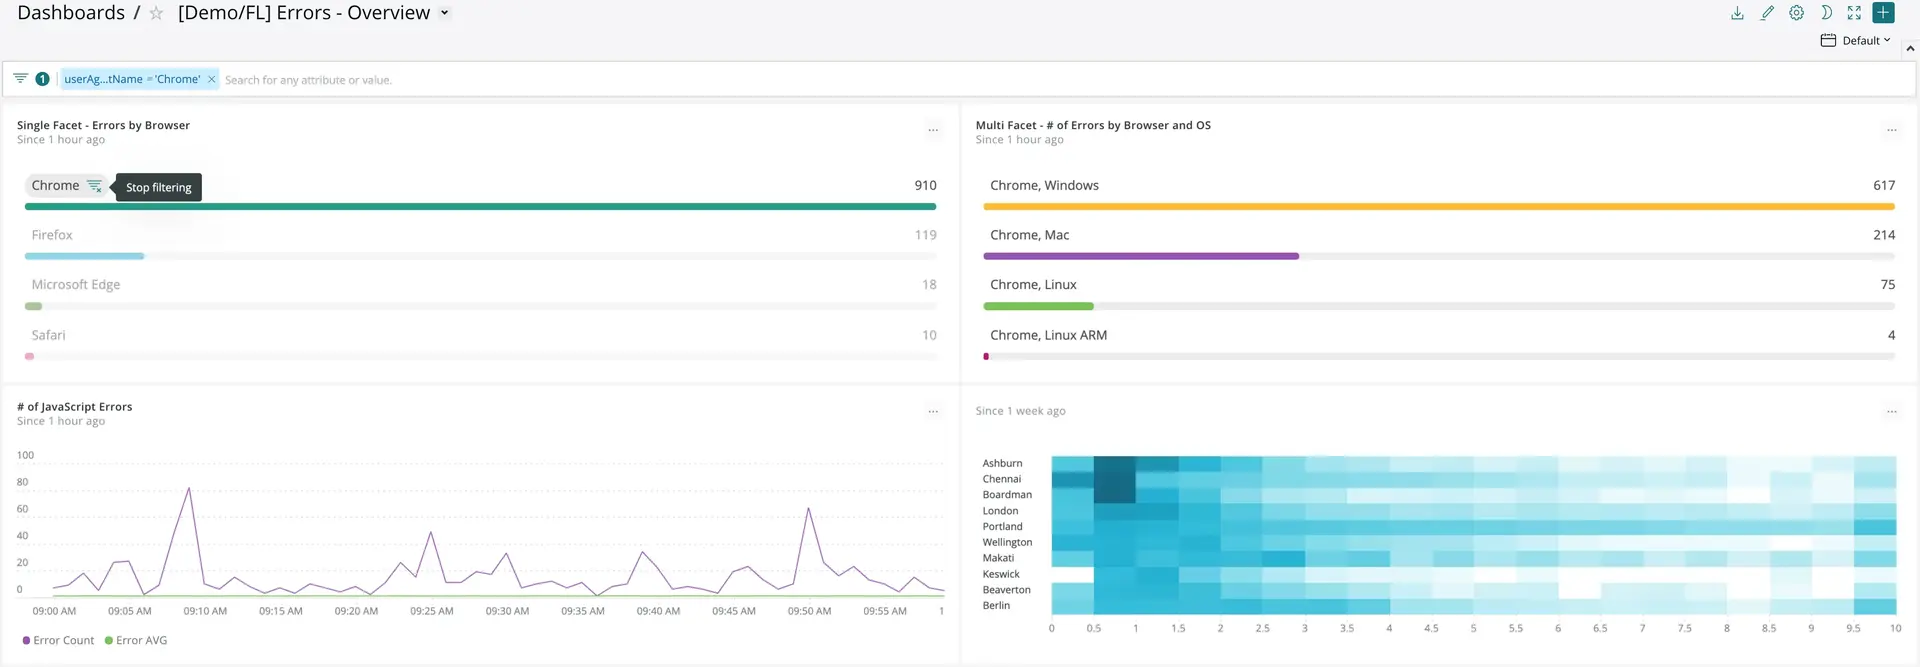1920x667 pixels.
Task: Click the pencil edit dashboard icon
Action: pos(1767,13)
